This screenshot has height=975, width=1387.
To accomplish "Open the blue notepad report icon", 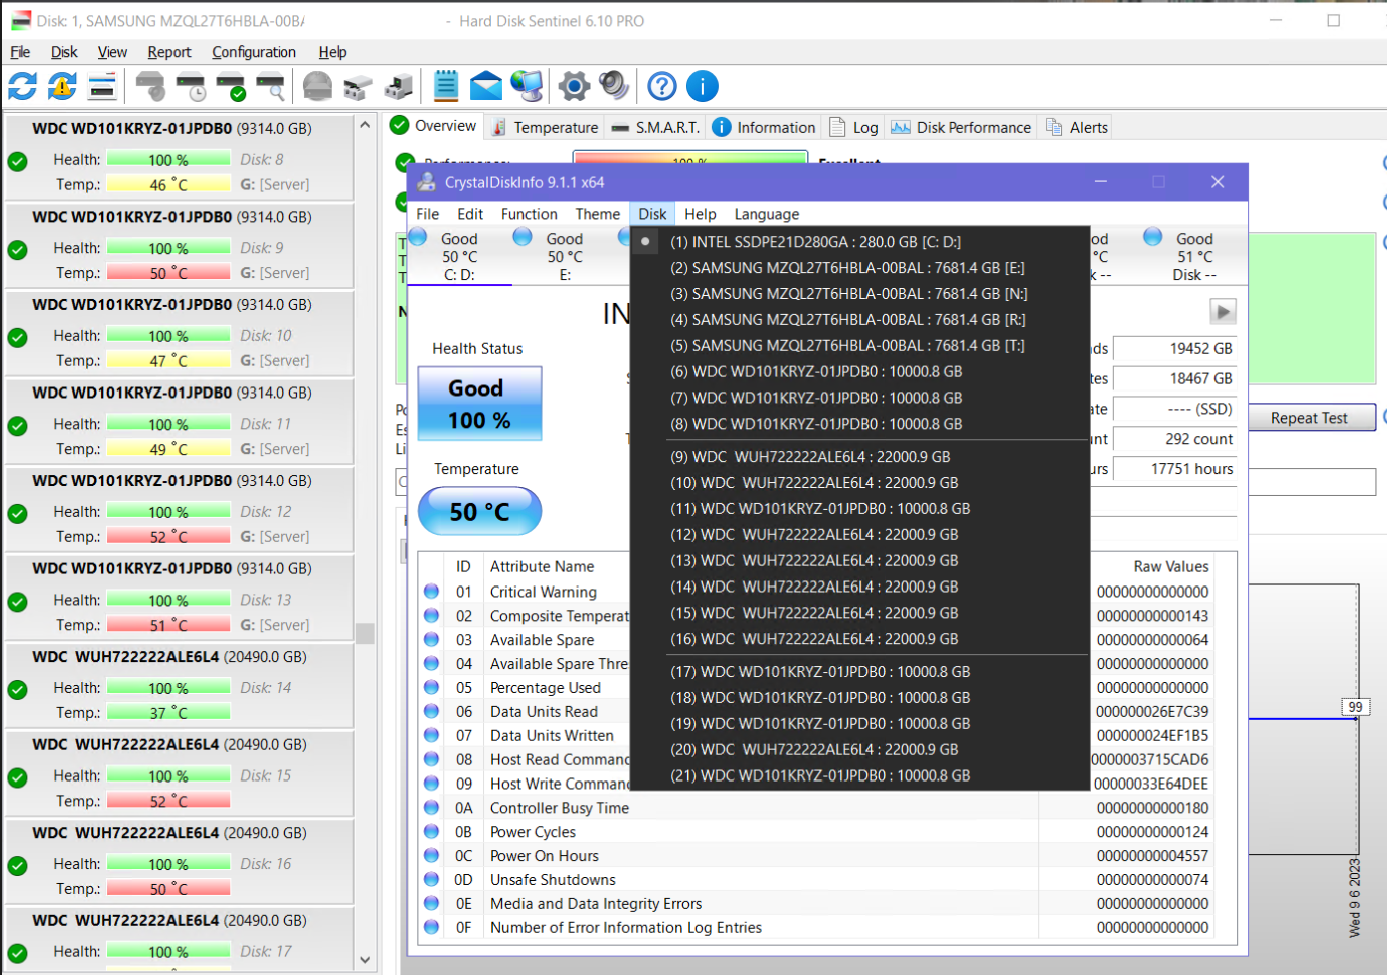I will pyautogui.click(x=446, y=87).
